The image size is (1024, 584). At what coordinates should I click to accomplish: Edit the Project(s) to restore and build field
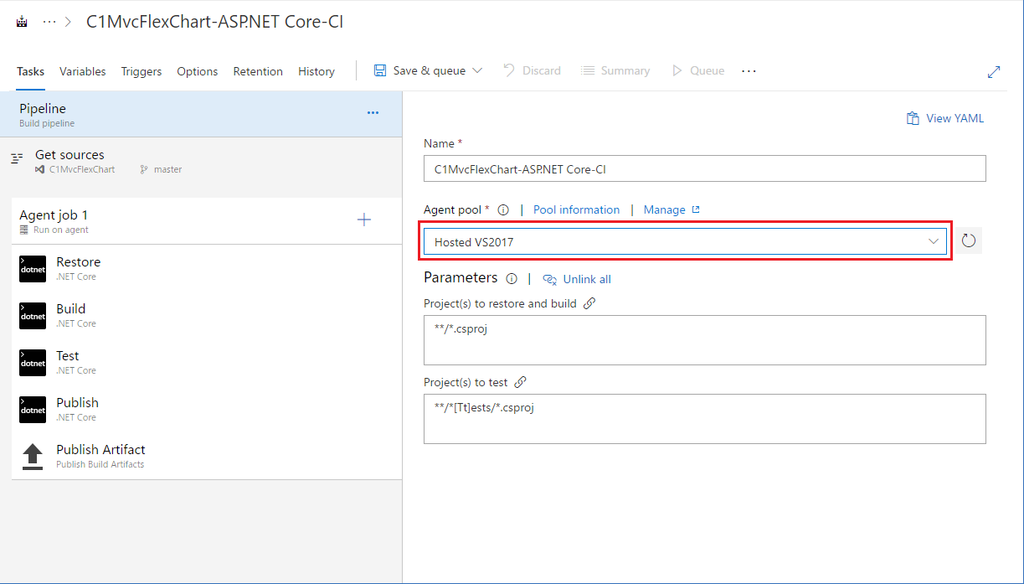coord(705,340)
